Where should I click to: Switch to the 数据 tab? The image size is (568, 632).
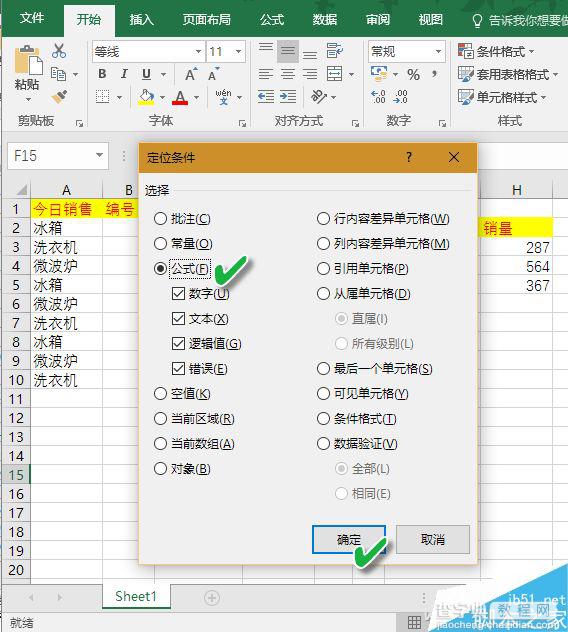tap(325, 19)
